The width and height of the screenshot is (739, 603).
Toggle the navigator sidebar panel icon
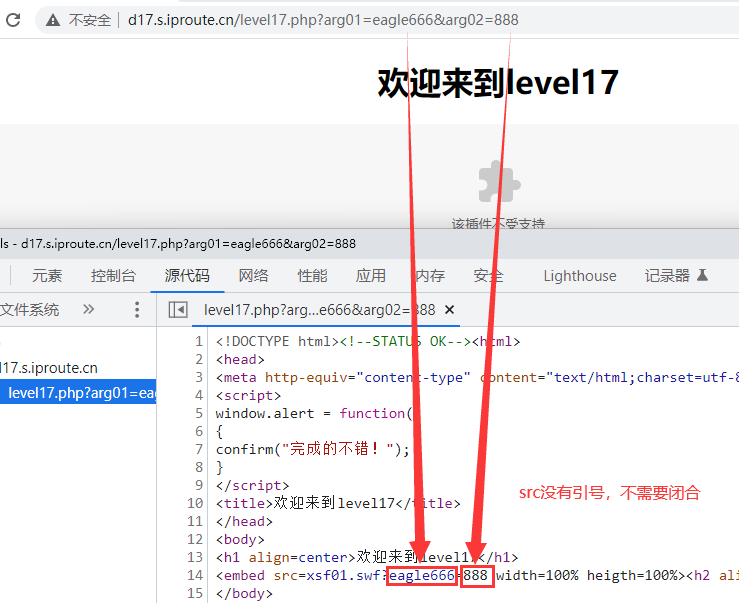coord(178,310)
